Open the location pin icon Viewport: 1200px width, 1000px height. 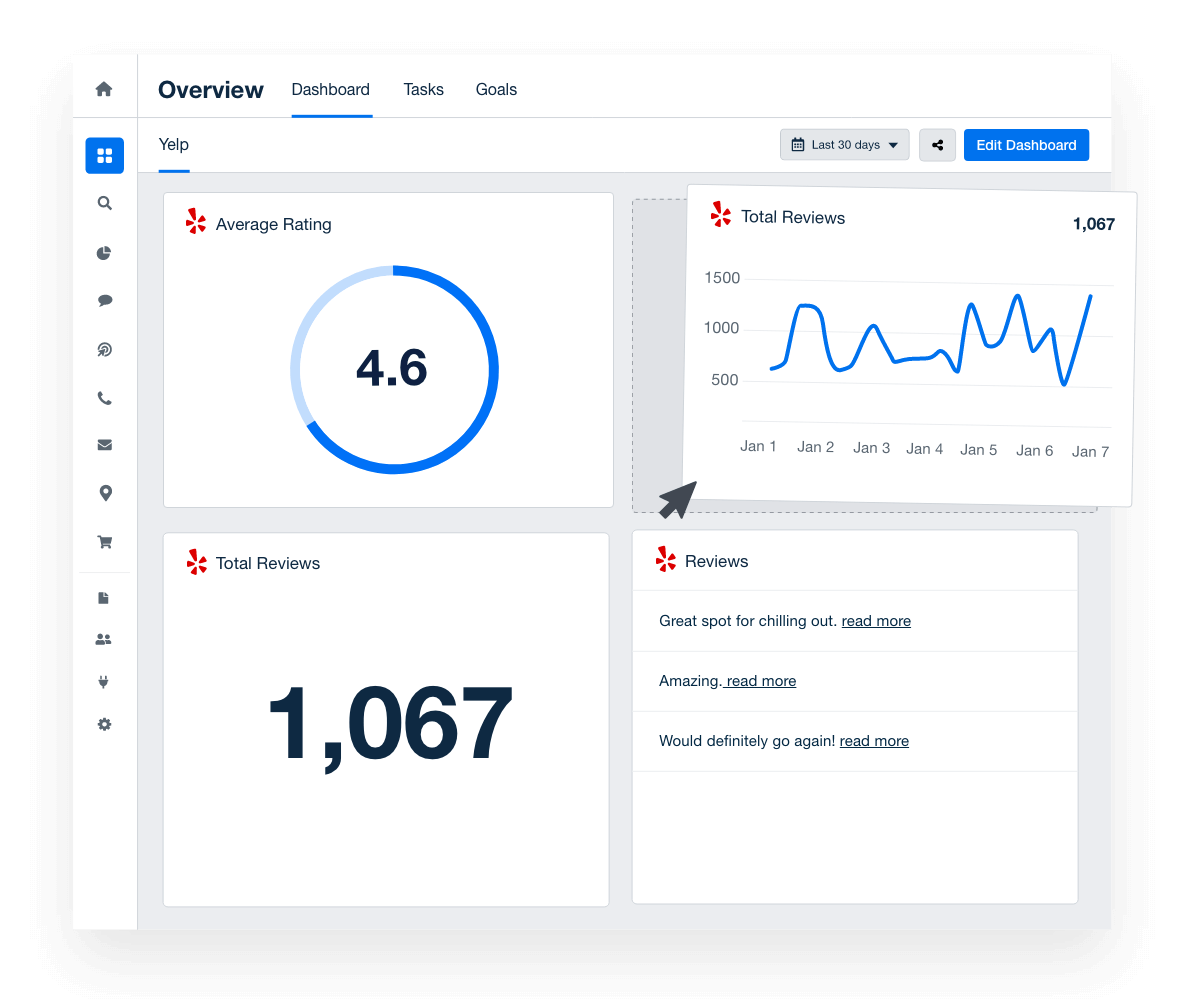pyautogui.click(x=104, y=493)
